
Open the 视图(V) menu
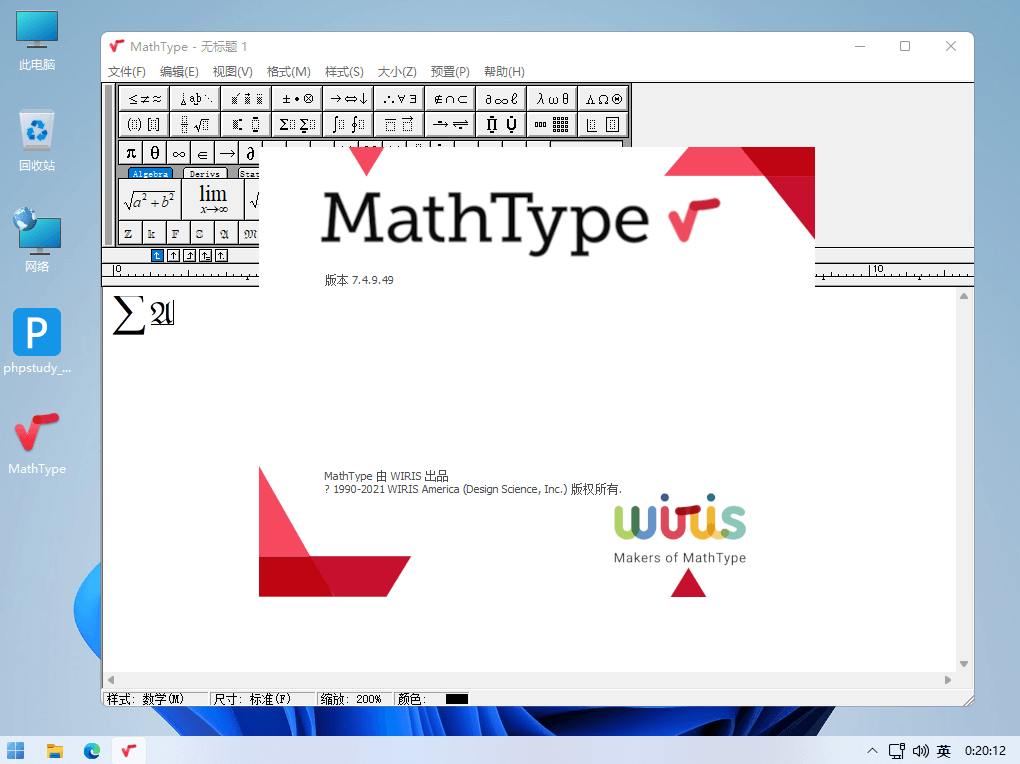tap(232, 72)
